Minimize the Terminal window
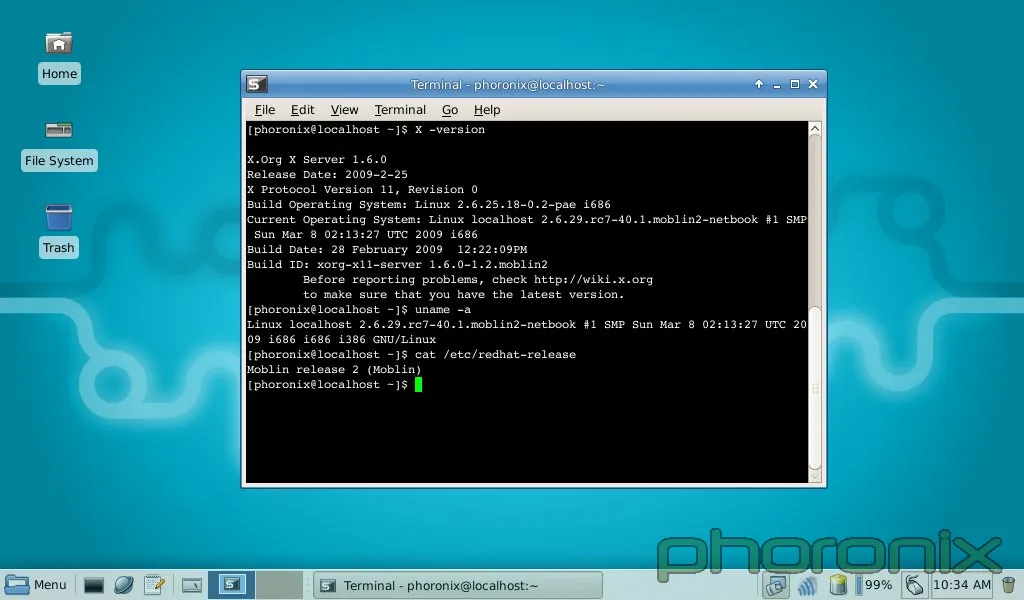The height and width of the screenshot is (600, 1024). [x=776, y=85]
